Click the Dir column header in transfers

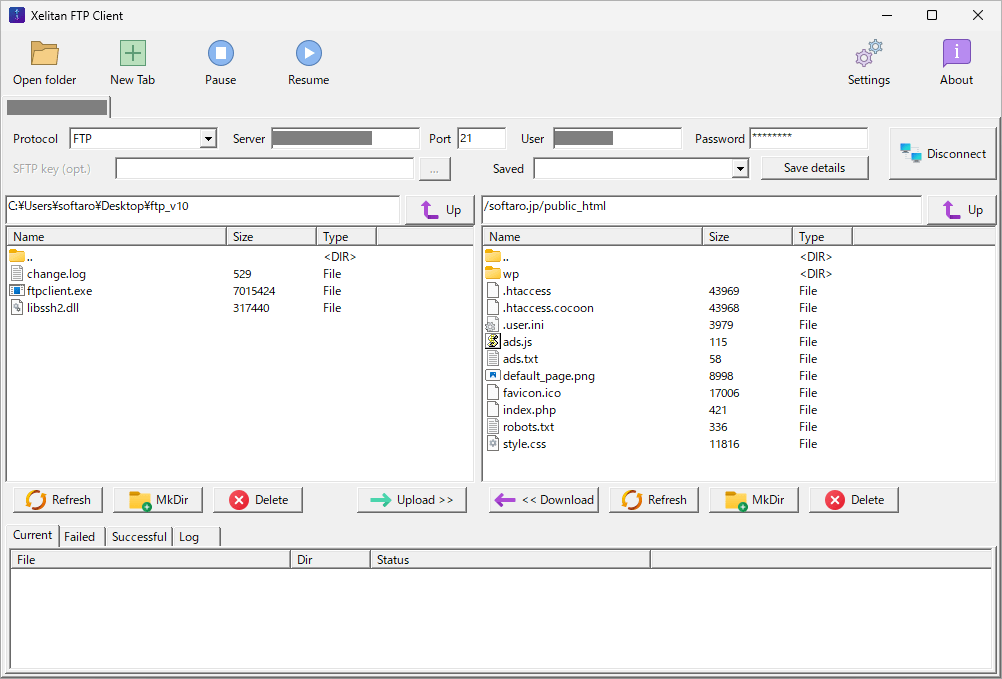[330, 560]
